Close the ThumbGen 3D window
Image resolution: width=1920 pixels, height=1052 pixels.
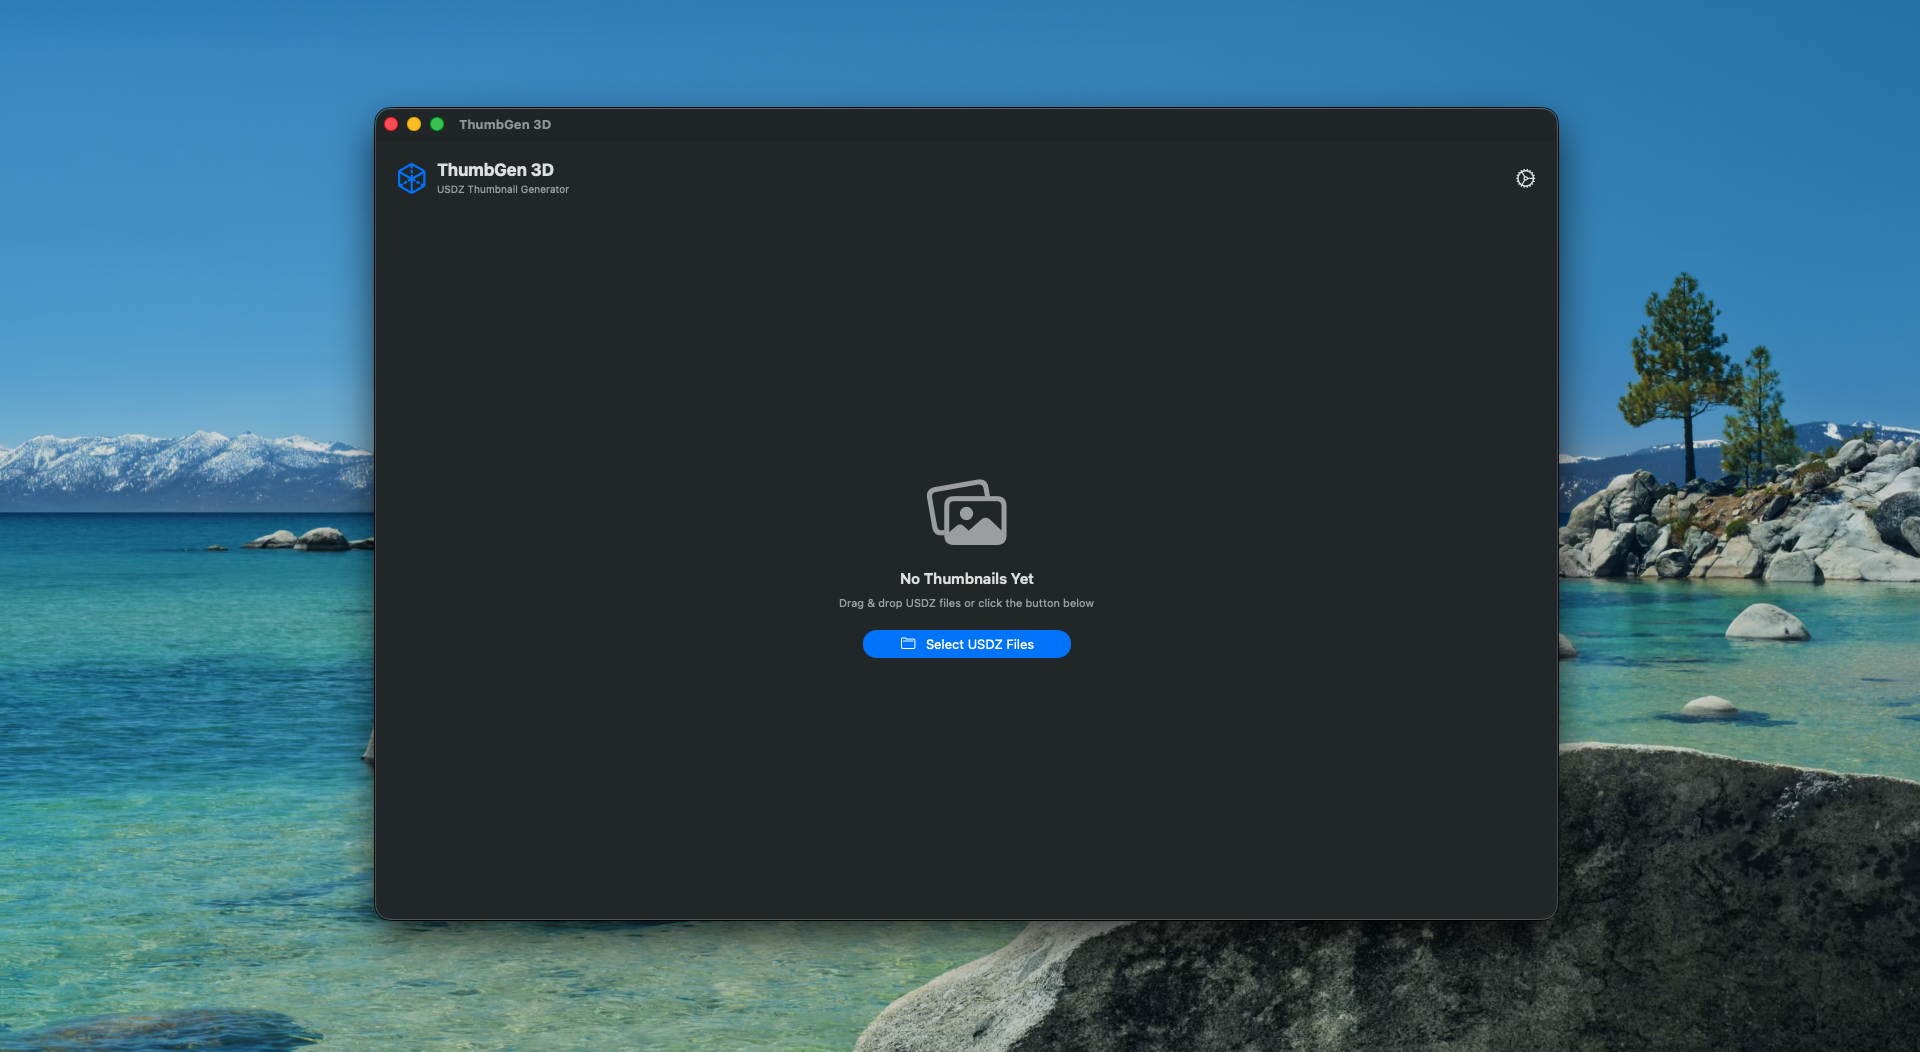pyautogui.click(x=391, y=124)
